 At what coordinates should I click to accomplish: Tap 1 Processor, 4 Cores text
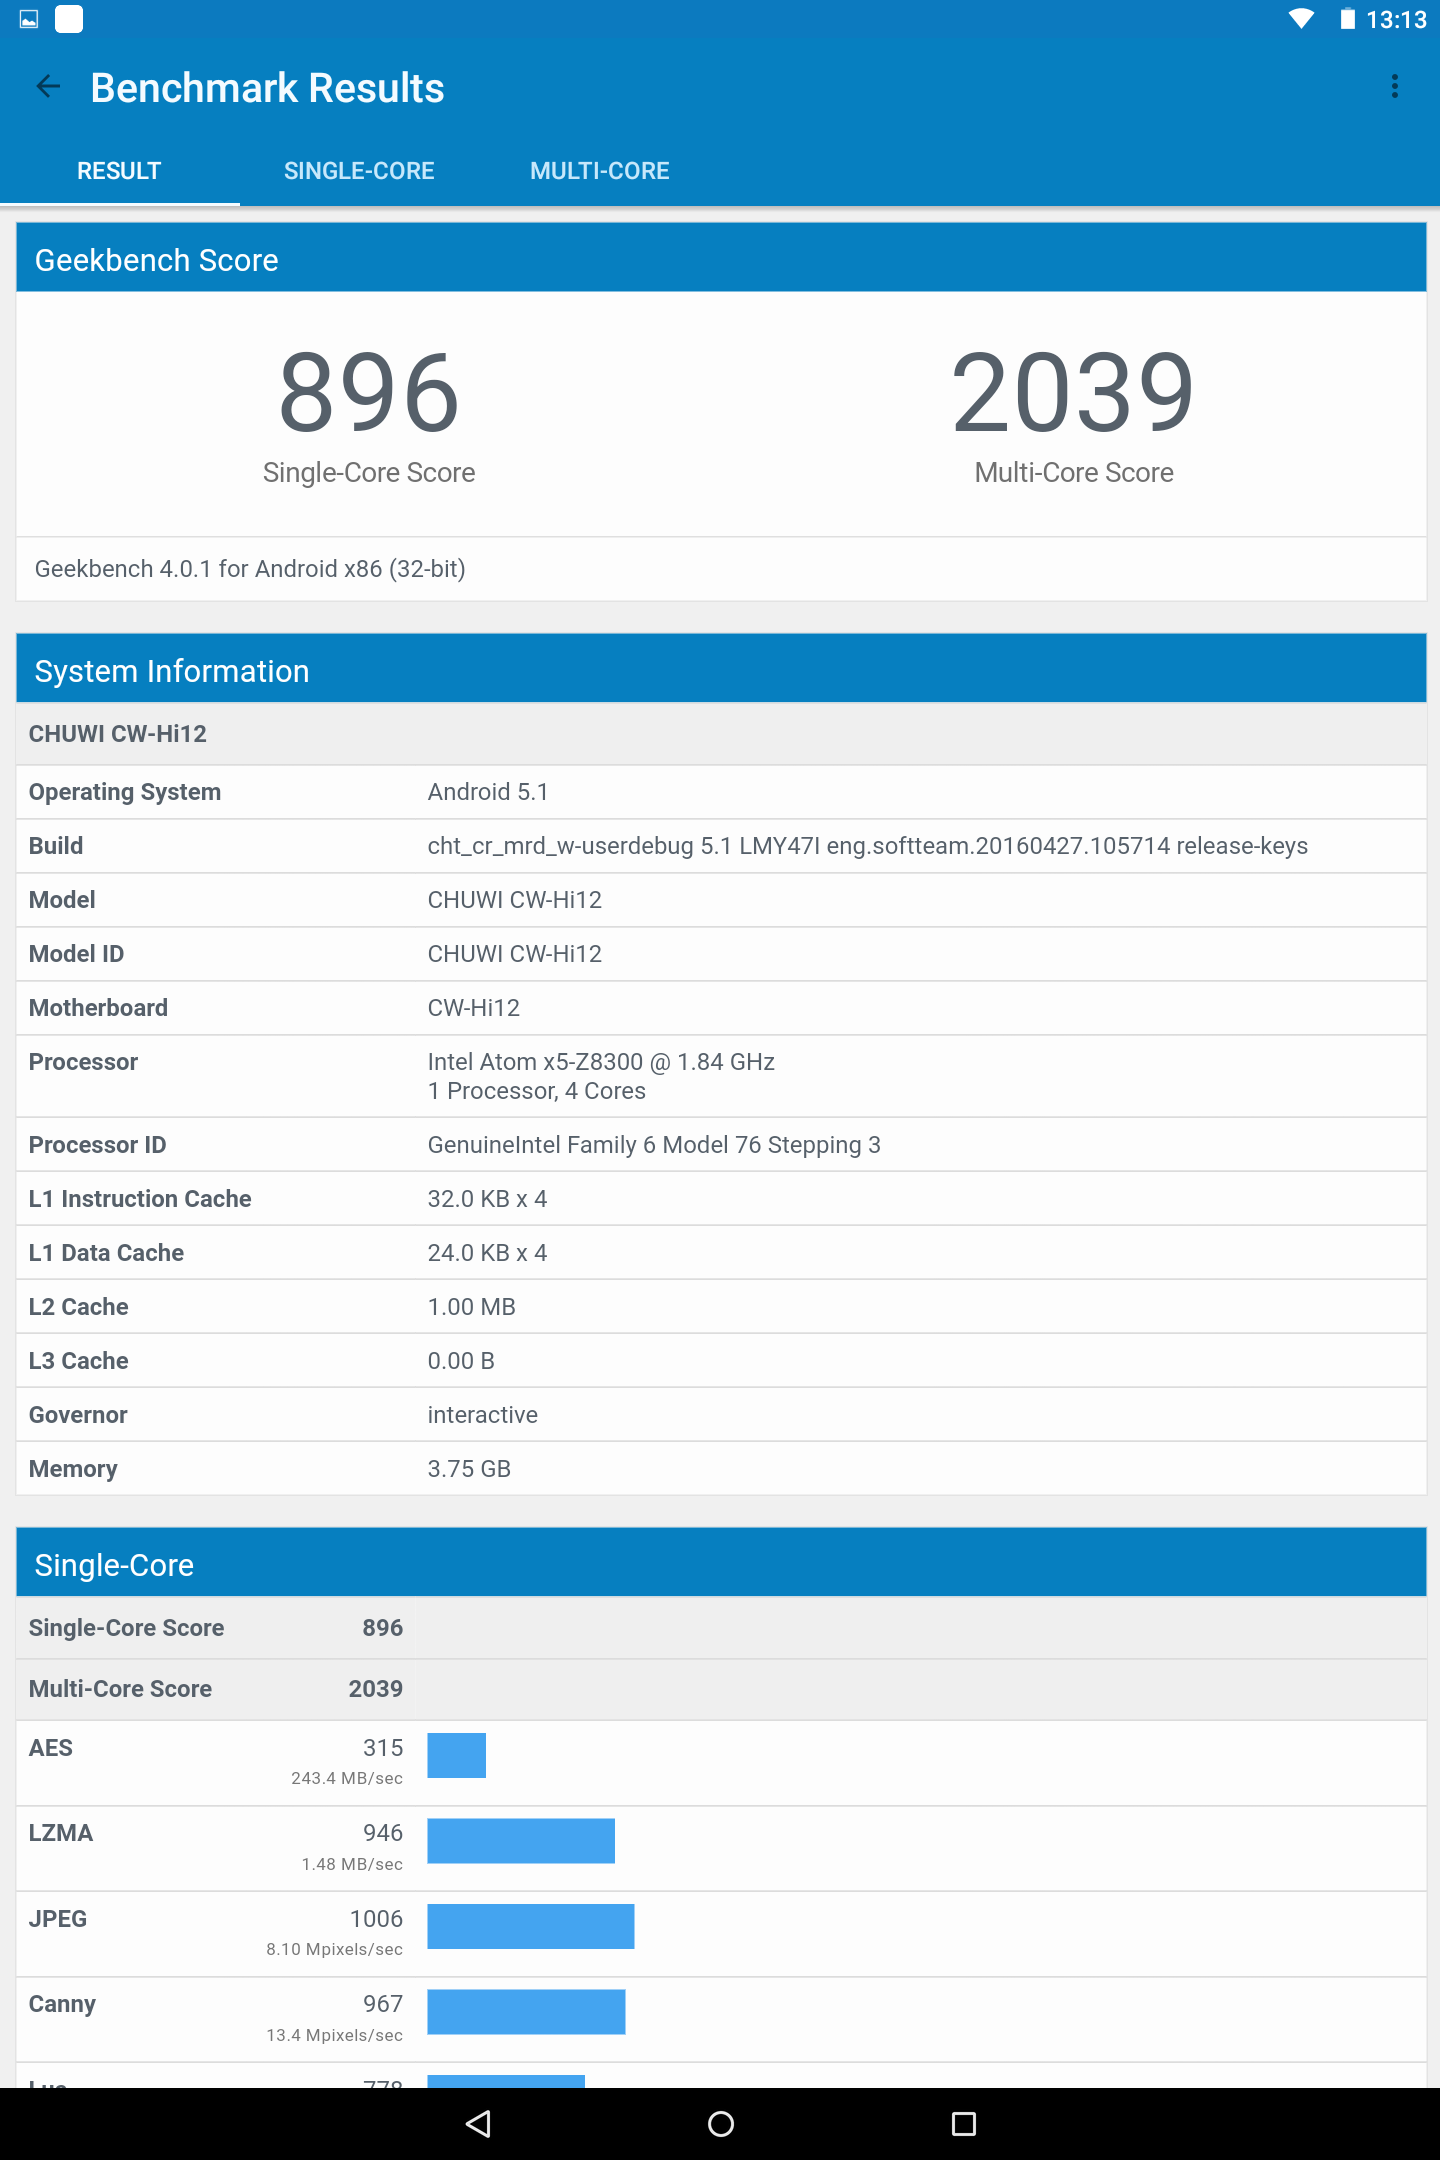[537, 1091]
